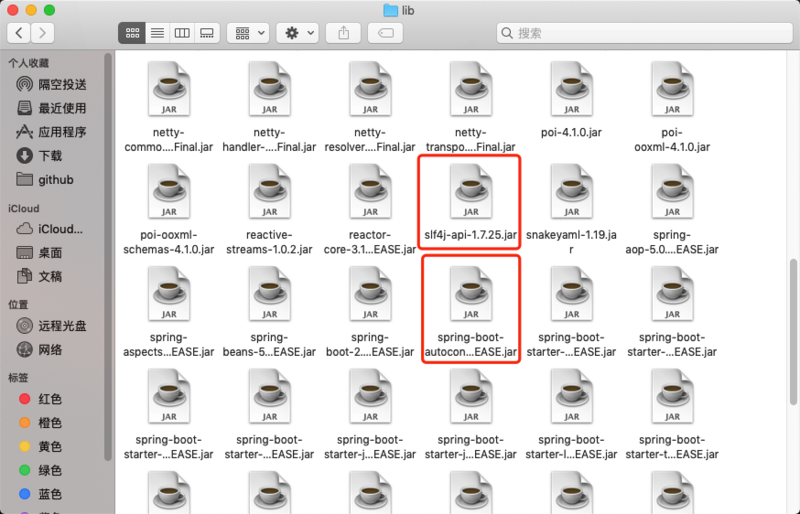Select netty-commo....Final.jar file icon

click(x=169, y=89)
